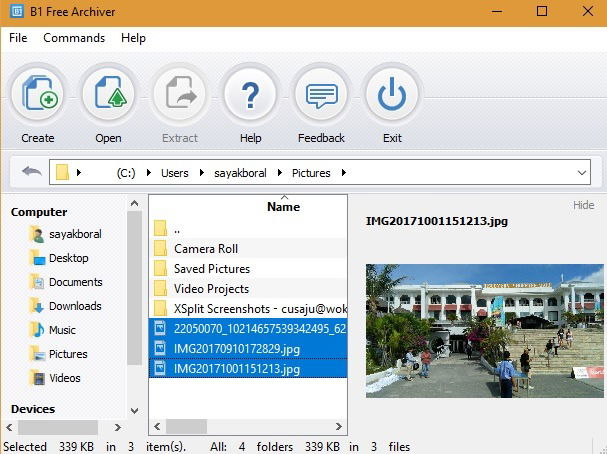Expand the address path dropdown arrow
Screen dimensions: 607x454
click(x=581, y=173)
